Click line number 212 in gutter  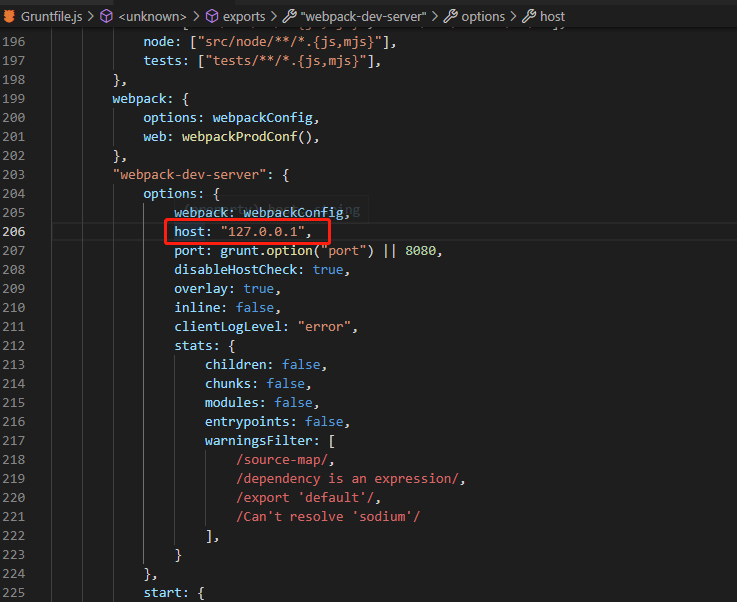(14, 346)
